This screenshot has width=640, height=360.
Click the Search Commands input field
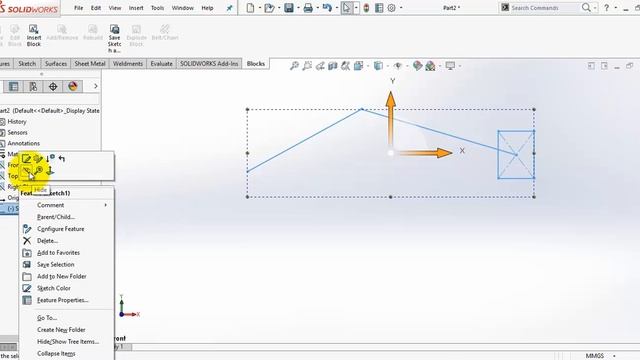coord(545,8)
